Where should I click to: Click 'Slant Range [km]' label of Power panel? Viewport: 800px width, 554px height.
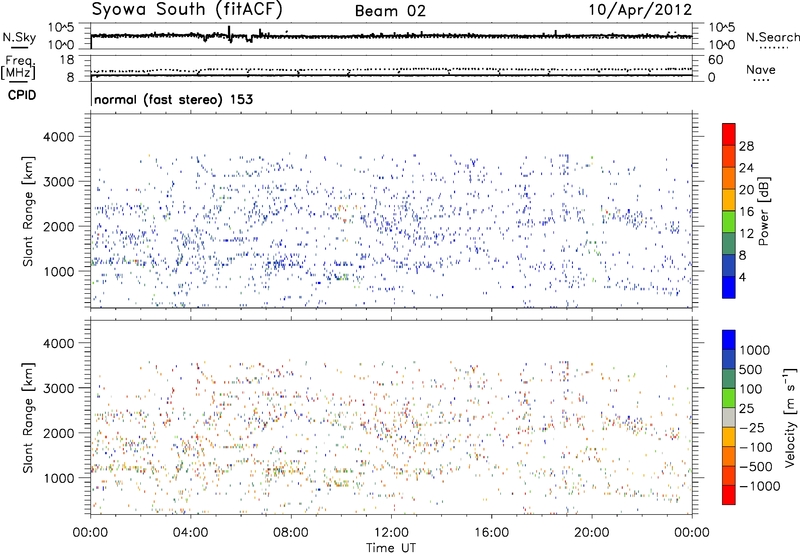point(28,211)
